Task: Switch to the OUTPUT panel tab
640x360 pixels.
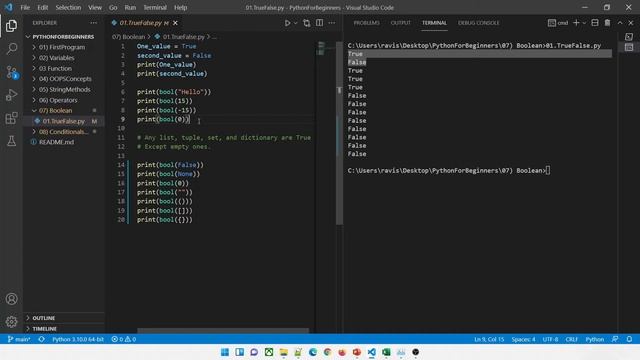Action: 400,23
